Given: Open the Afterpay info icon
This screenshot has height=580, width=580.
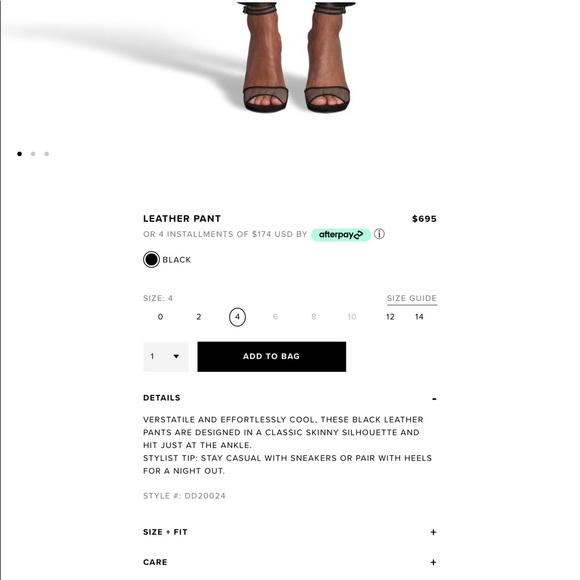Looking at the screenshot, I should click(x=379, y=234).
